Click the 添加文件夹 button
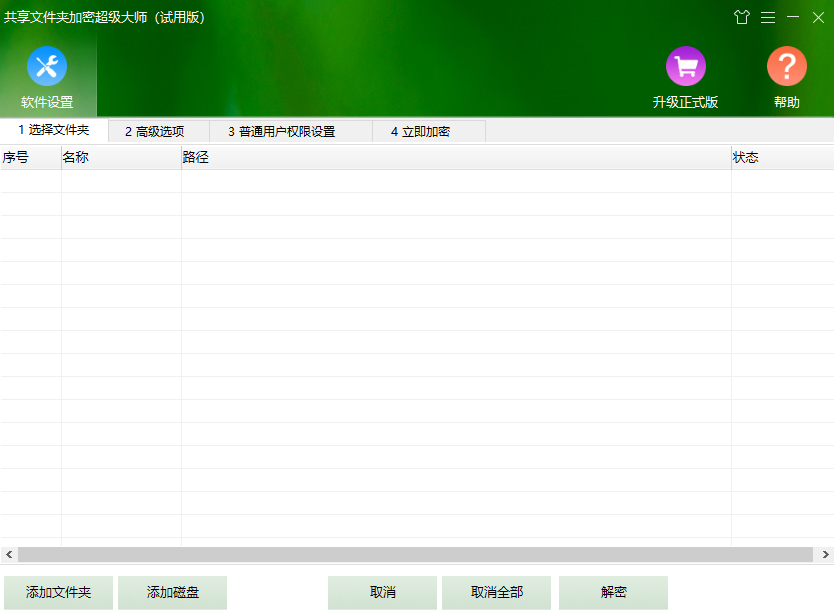 [x=57, y=592]
